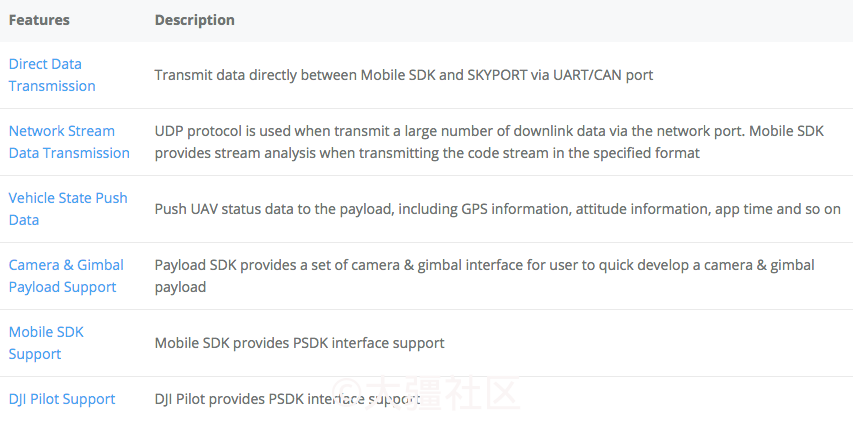Screen dimensions: 853x421
Task: Follow the Vehicle State Push Data link
Action: point(68,209)
